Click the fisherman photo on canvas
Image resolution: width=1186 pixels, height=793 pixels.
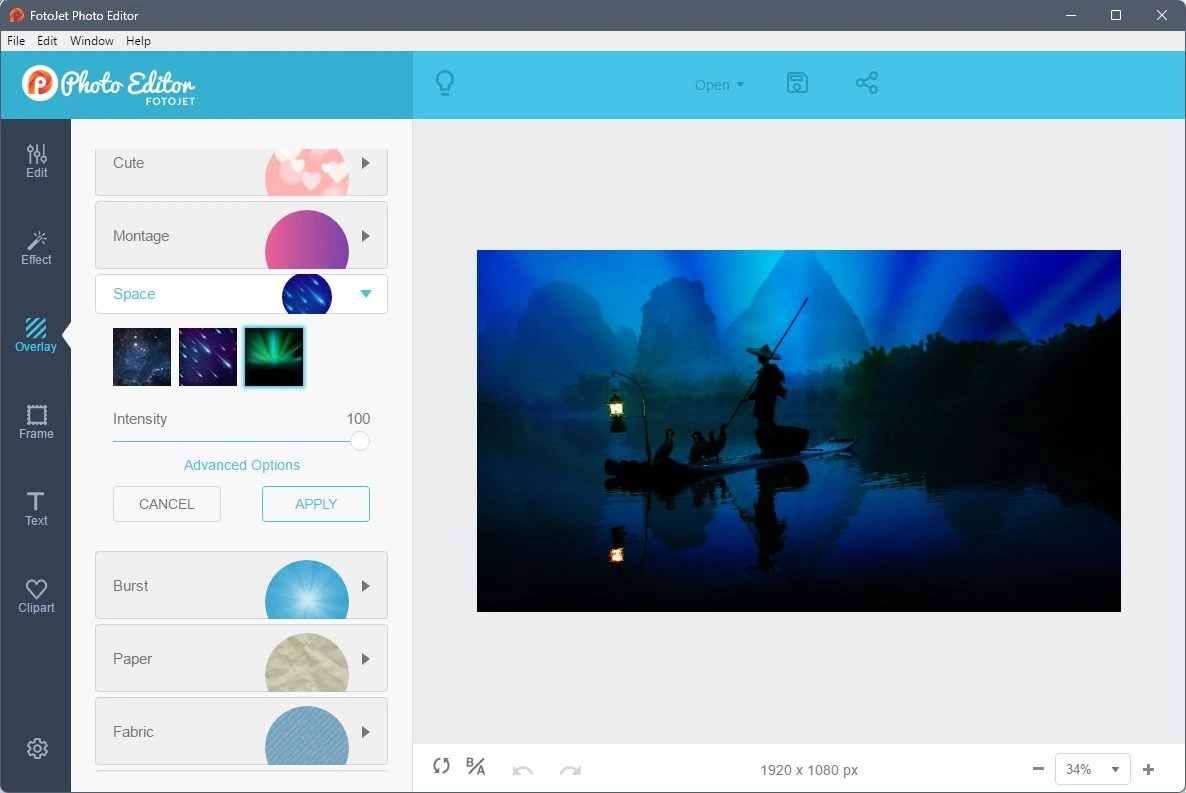point(799,431)
